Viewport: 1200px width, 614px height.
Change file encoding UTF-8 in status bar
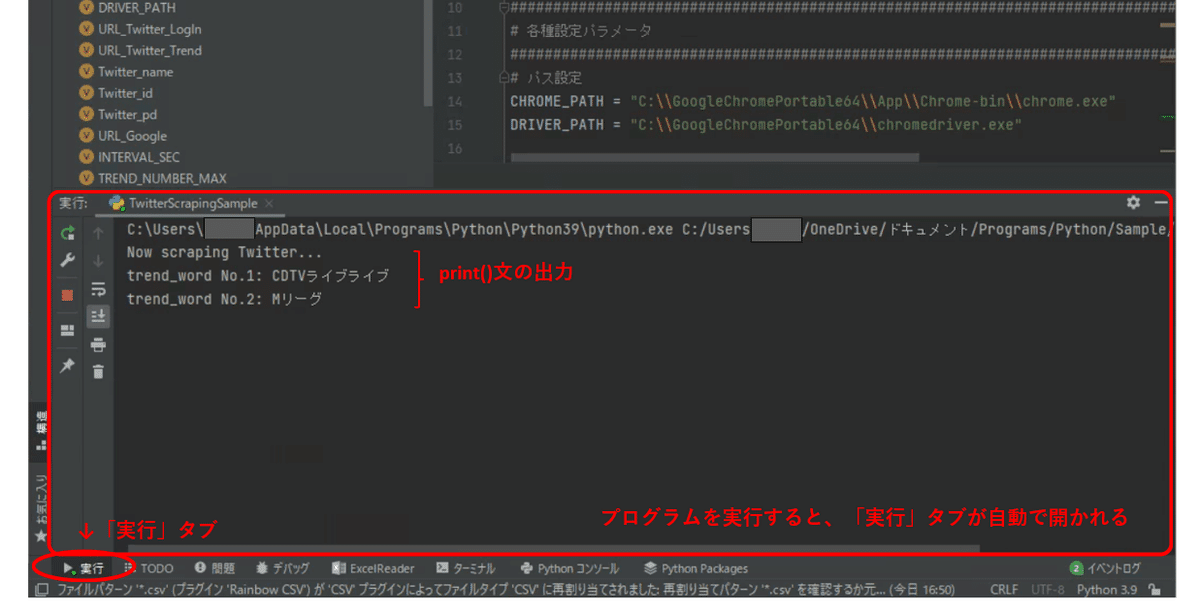coord(1047,590)
